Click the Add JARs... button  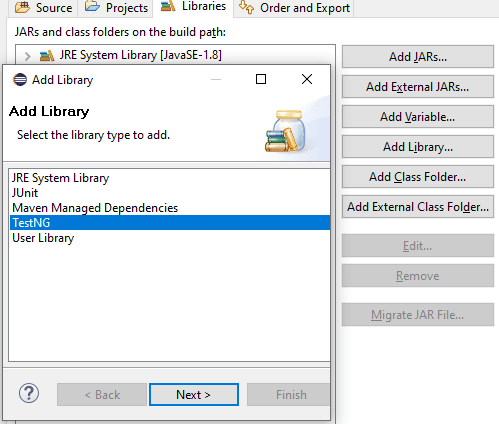(418, 57)
